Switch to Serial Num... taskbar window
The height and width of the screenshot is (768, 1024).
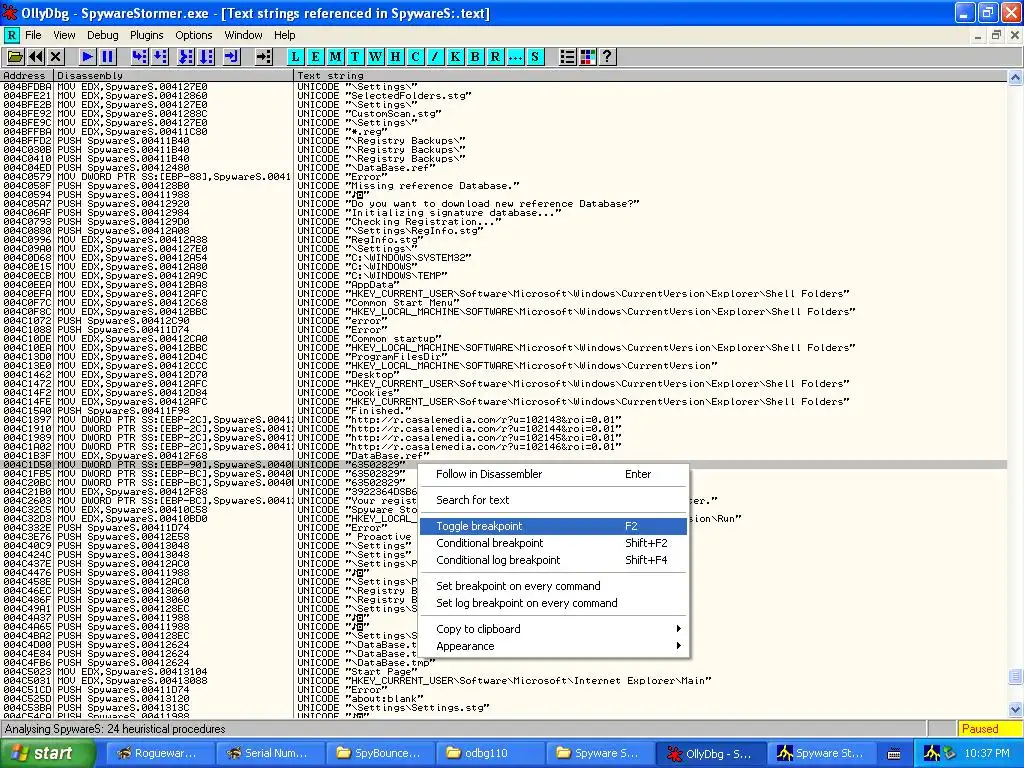pos(270,754)
